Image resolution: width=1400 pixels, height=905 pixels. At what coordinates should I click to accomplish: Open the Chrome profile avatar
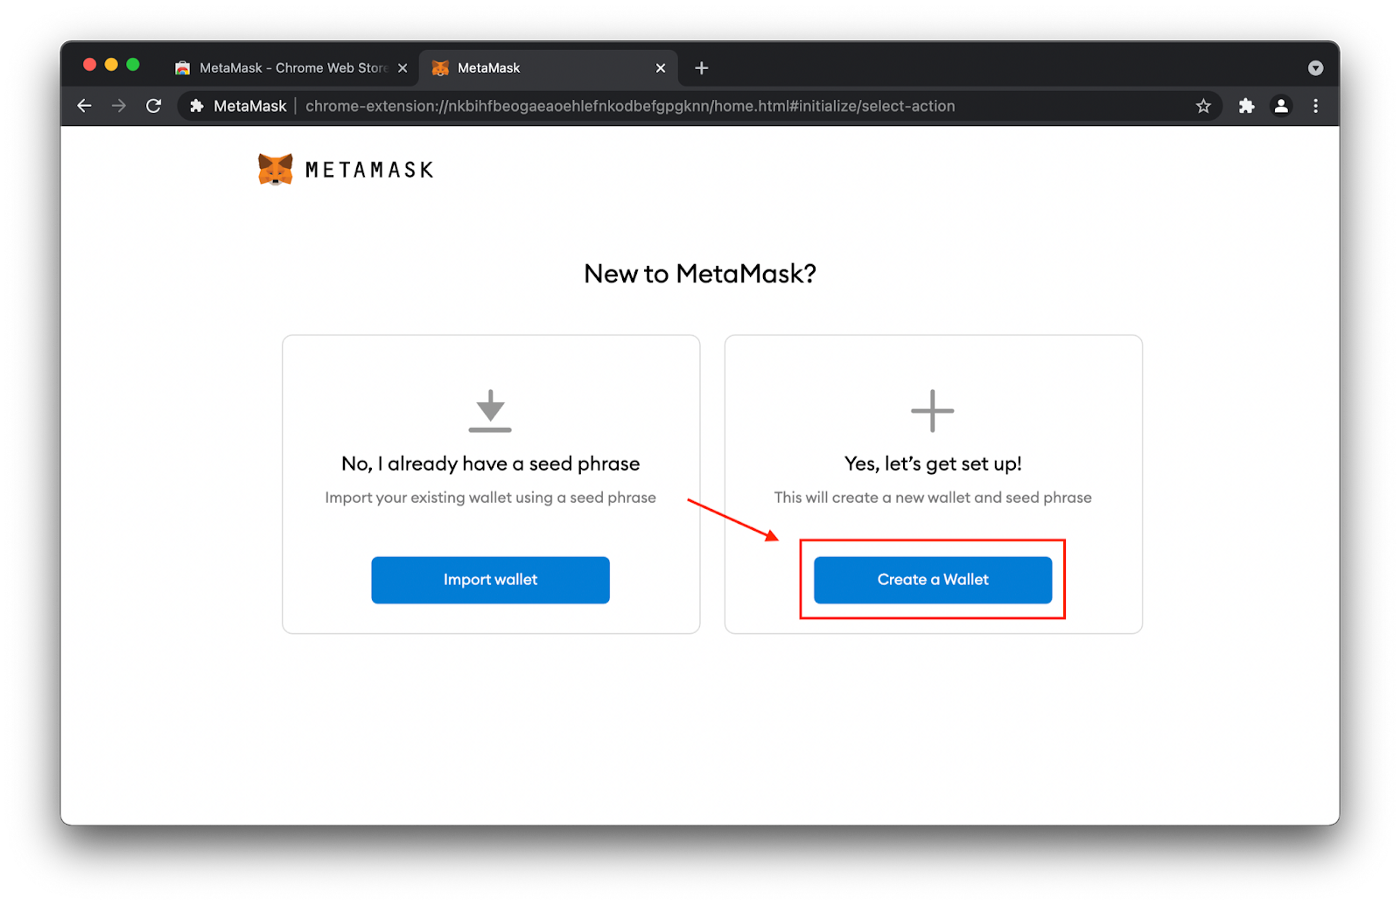(x=1281, y=106)
